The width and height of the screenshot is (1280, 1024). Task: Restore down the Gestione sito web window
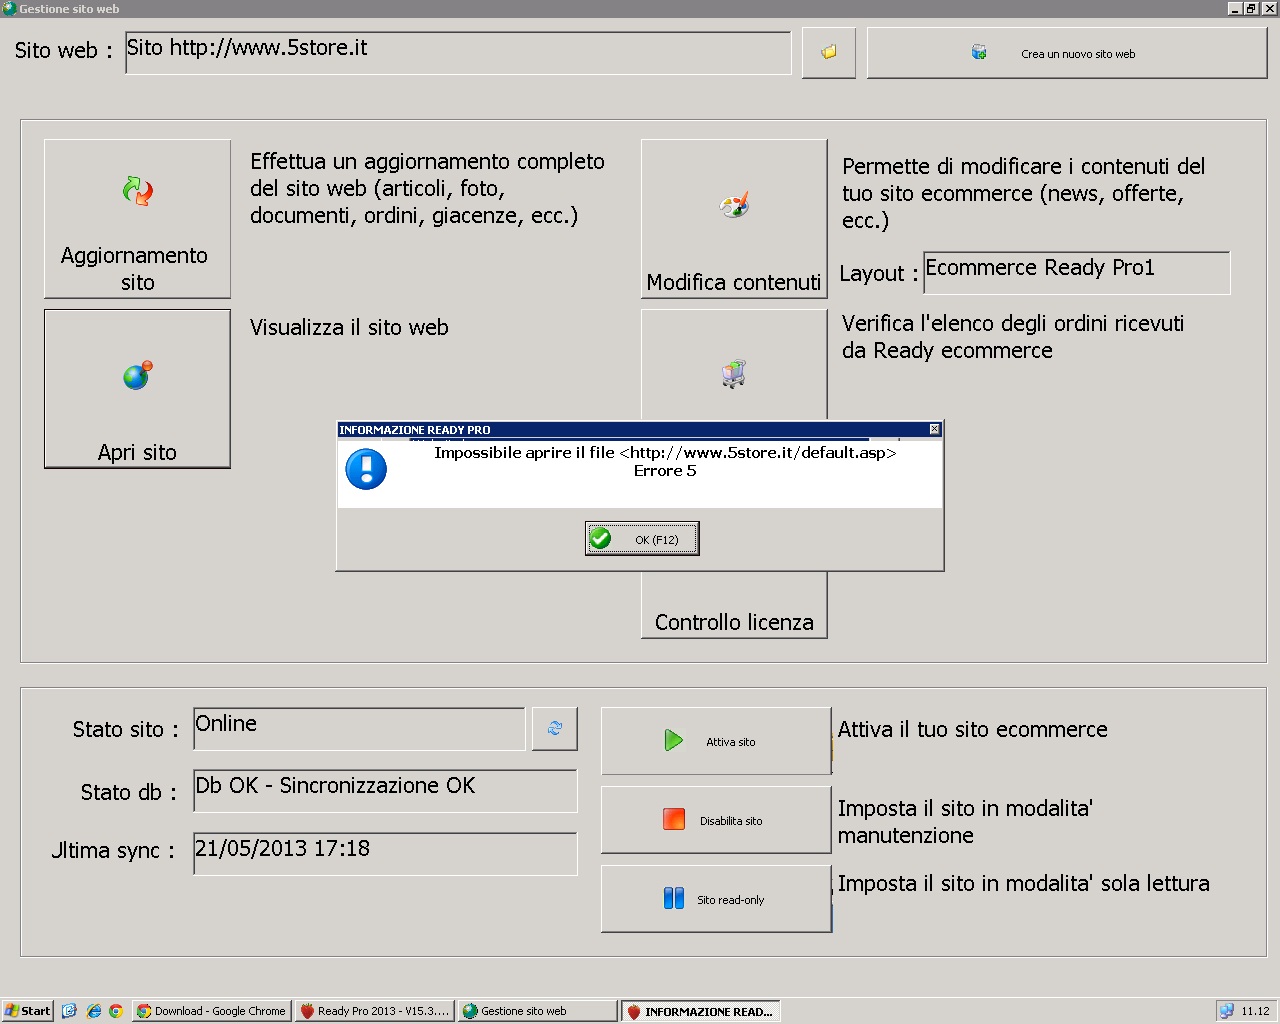1251,9
